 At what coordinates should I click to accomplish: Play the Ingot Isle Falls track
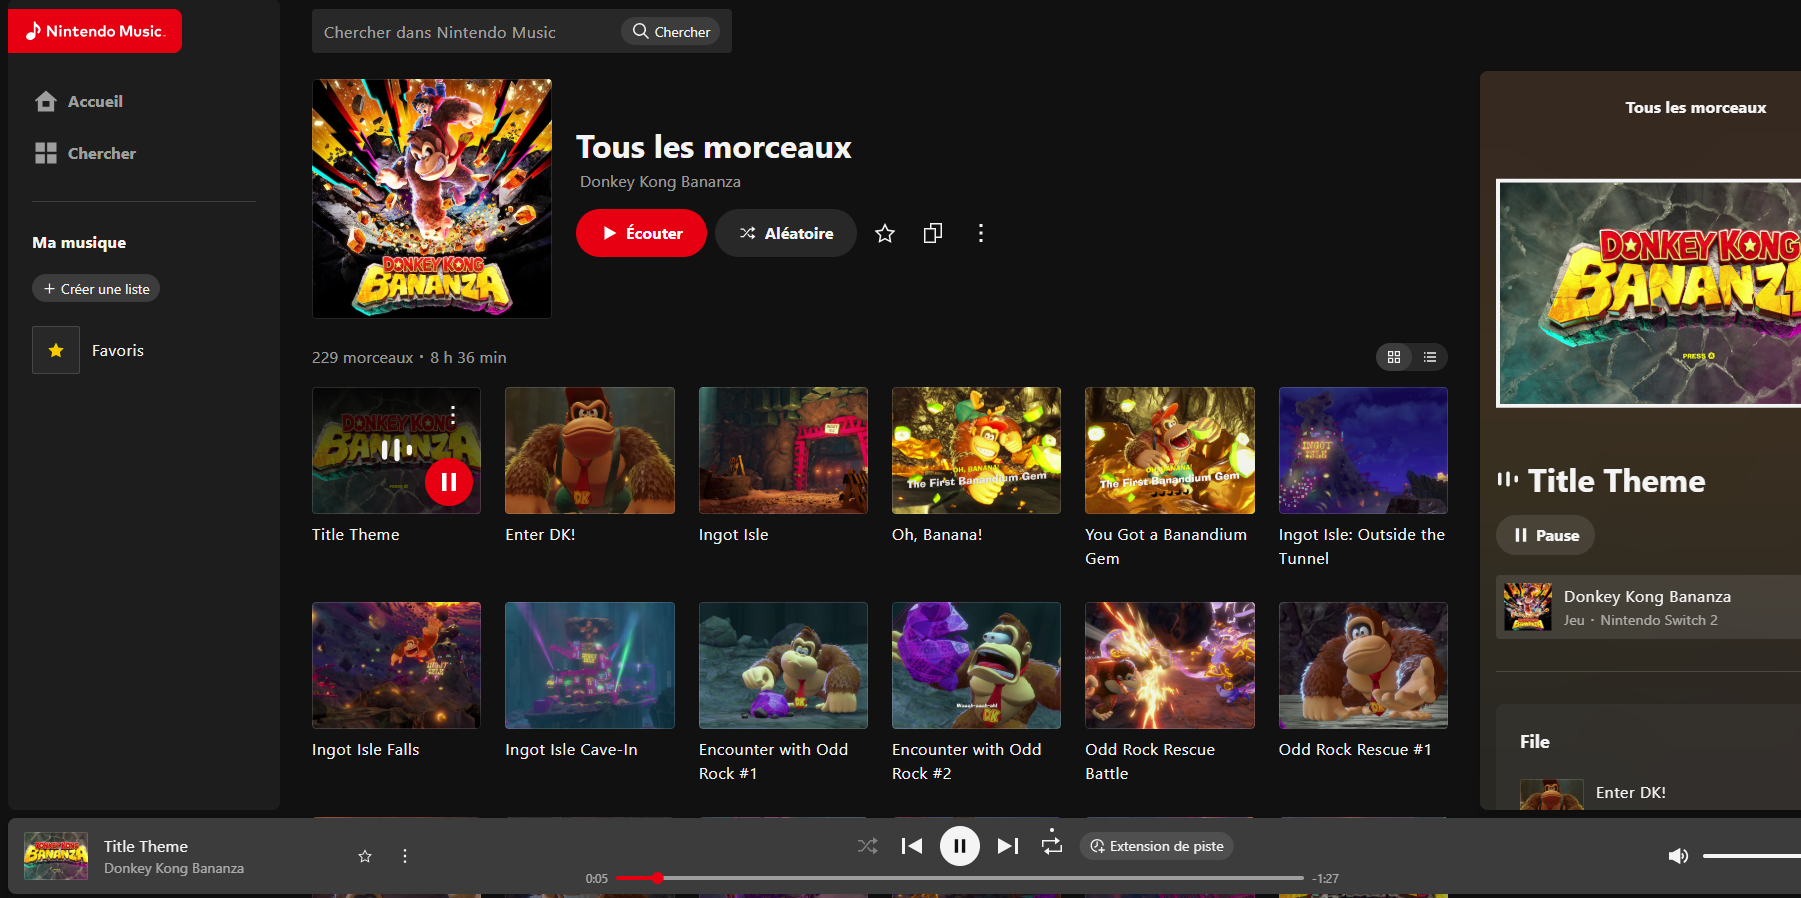coord(396,665)
